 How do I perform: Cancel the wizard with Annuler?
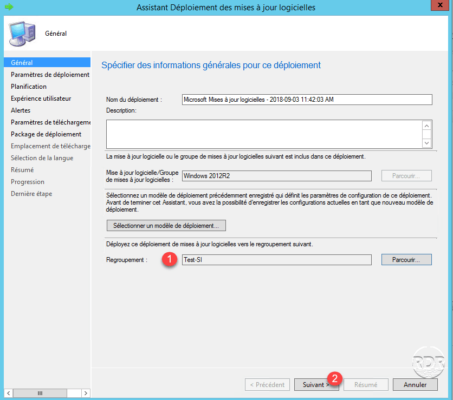click(415, 385)
